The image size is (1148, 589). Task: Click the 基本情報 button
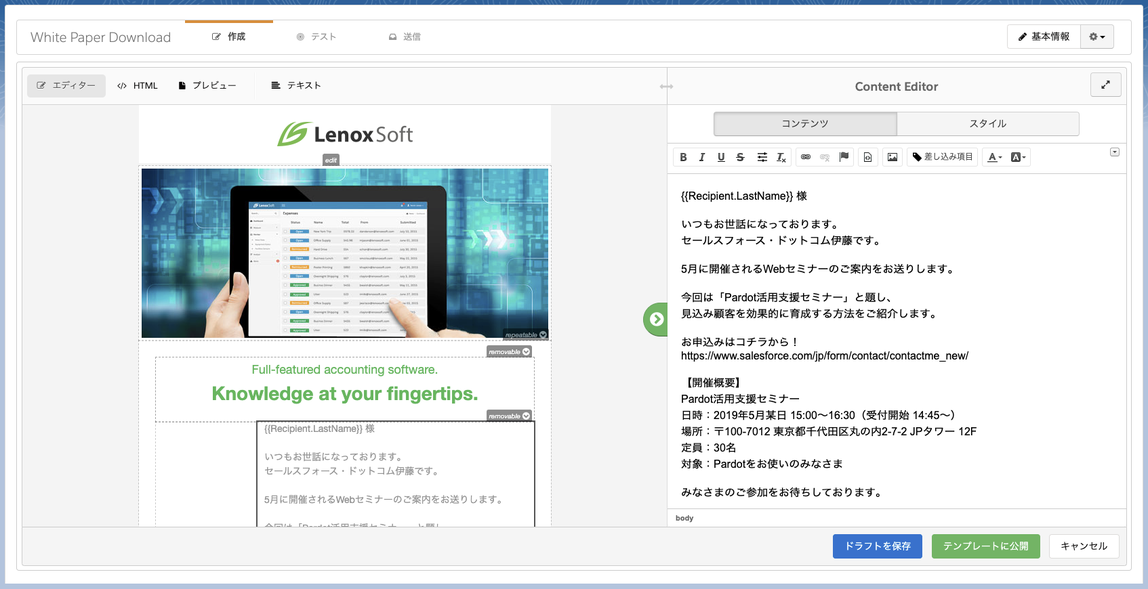pos(1044,37)
